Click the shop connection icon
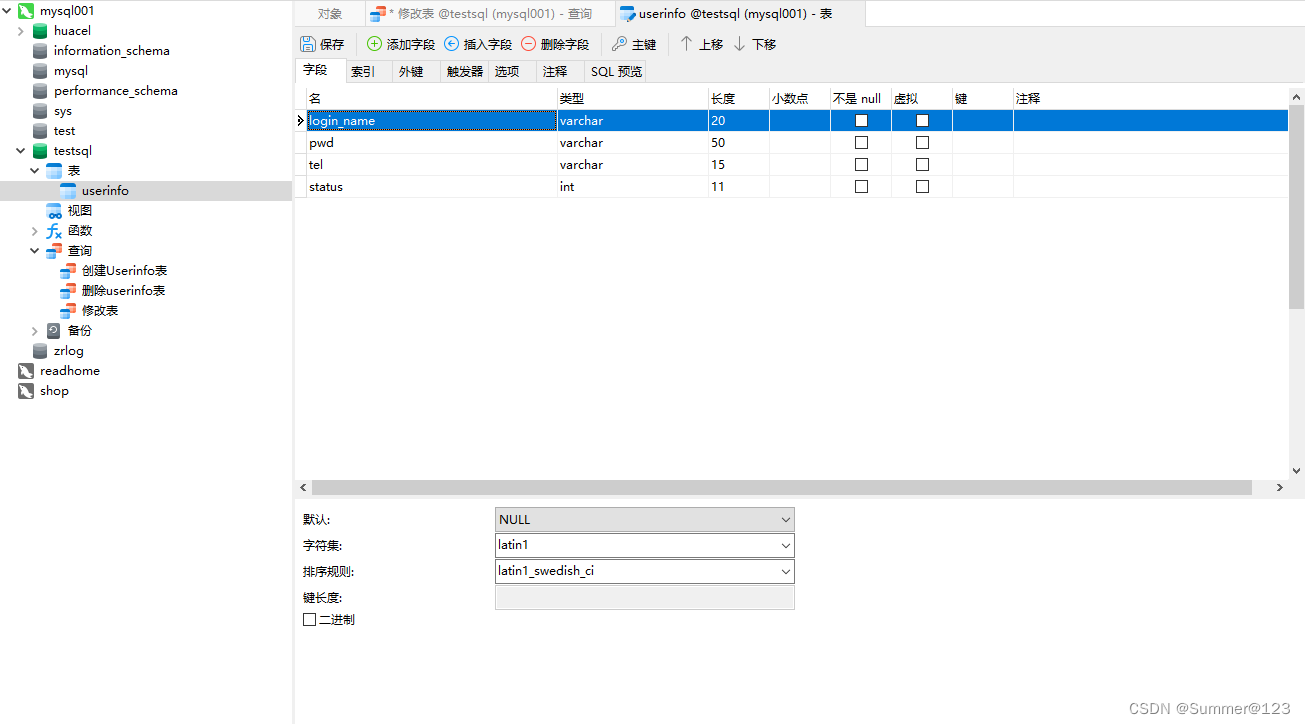Viewport: 1305px width, 724px height. 26,391
